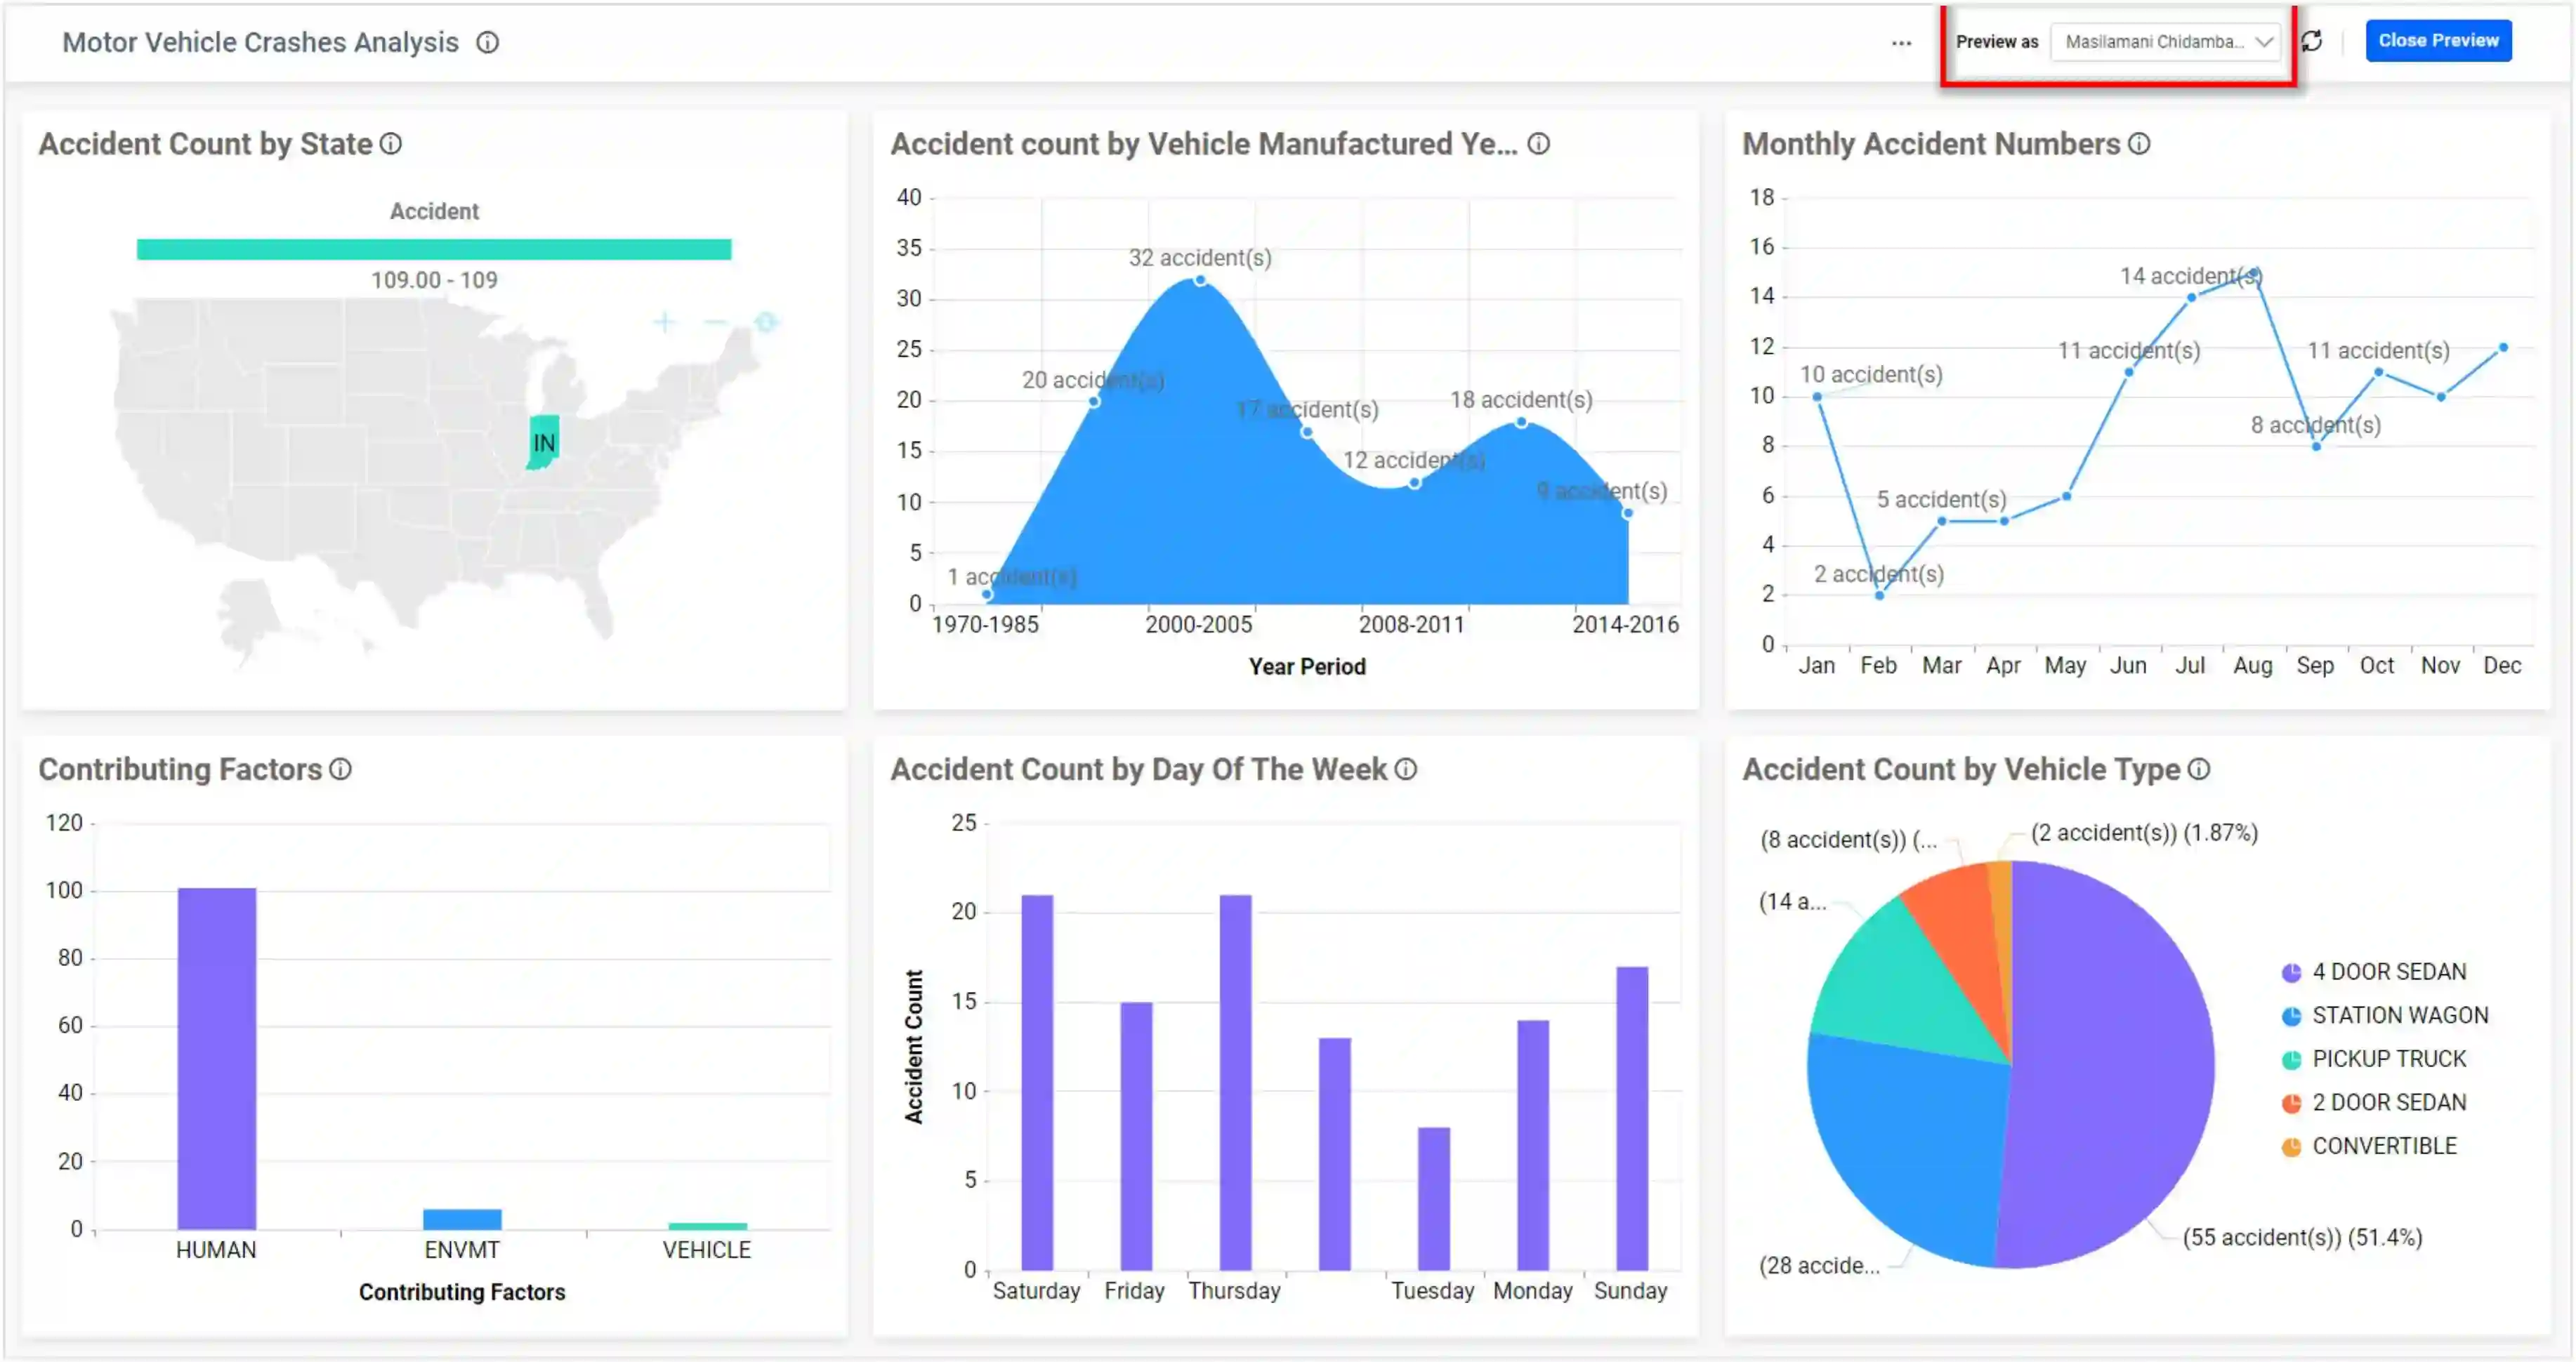The image size is (2576, 1362).
Task: View info for Accident Count by Day Of The Week
Action: pos(1405,770)
